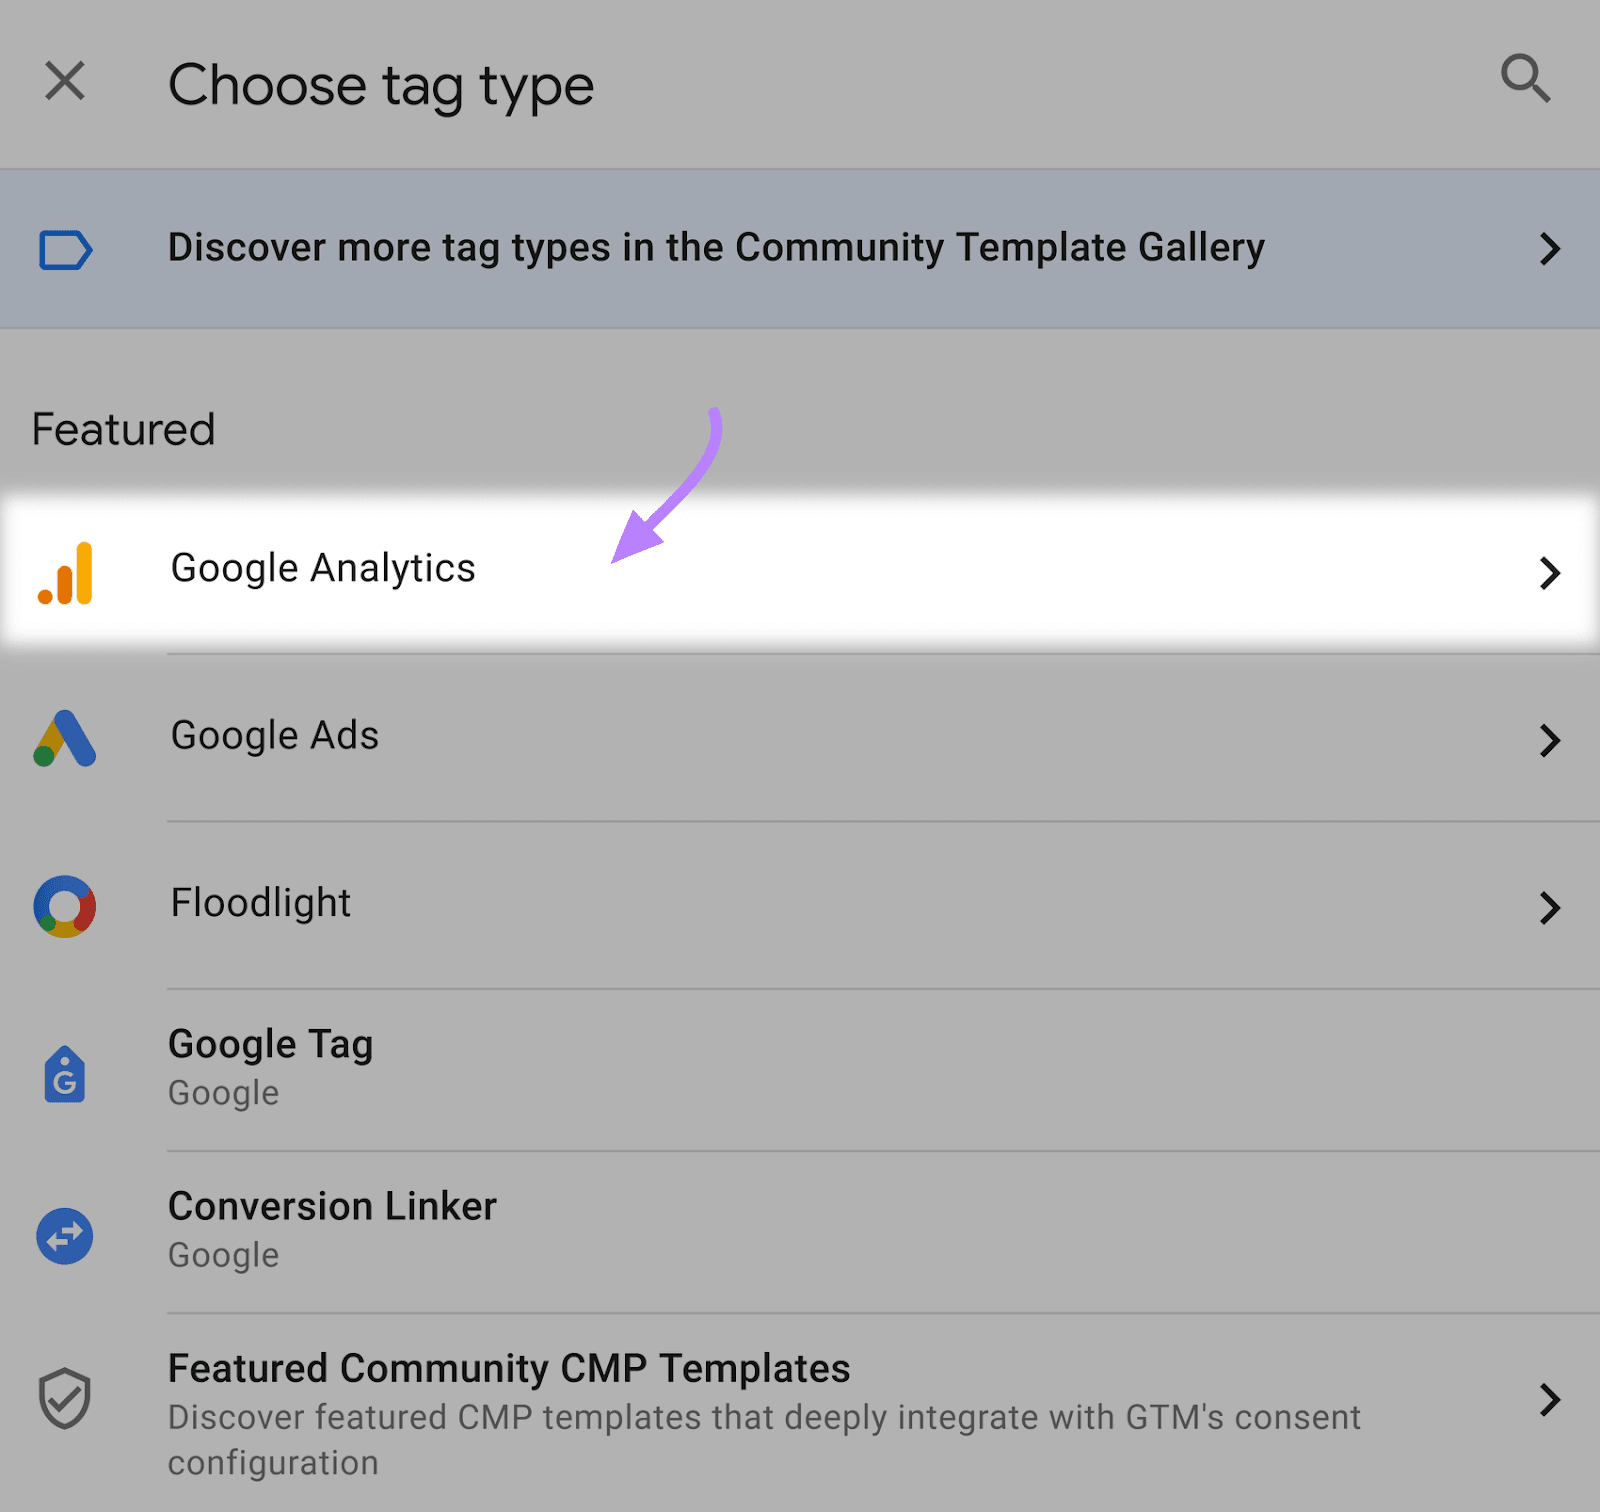Select Featured Community CMP Templates
The height and width of the screenshot is (1512, 1600).
pyautogui.click(x=509, y=1368)
